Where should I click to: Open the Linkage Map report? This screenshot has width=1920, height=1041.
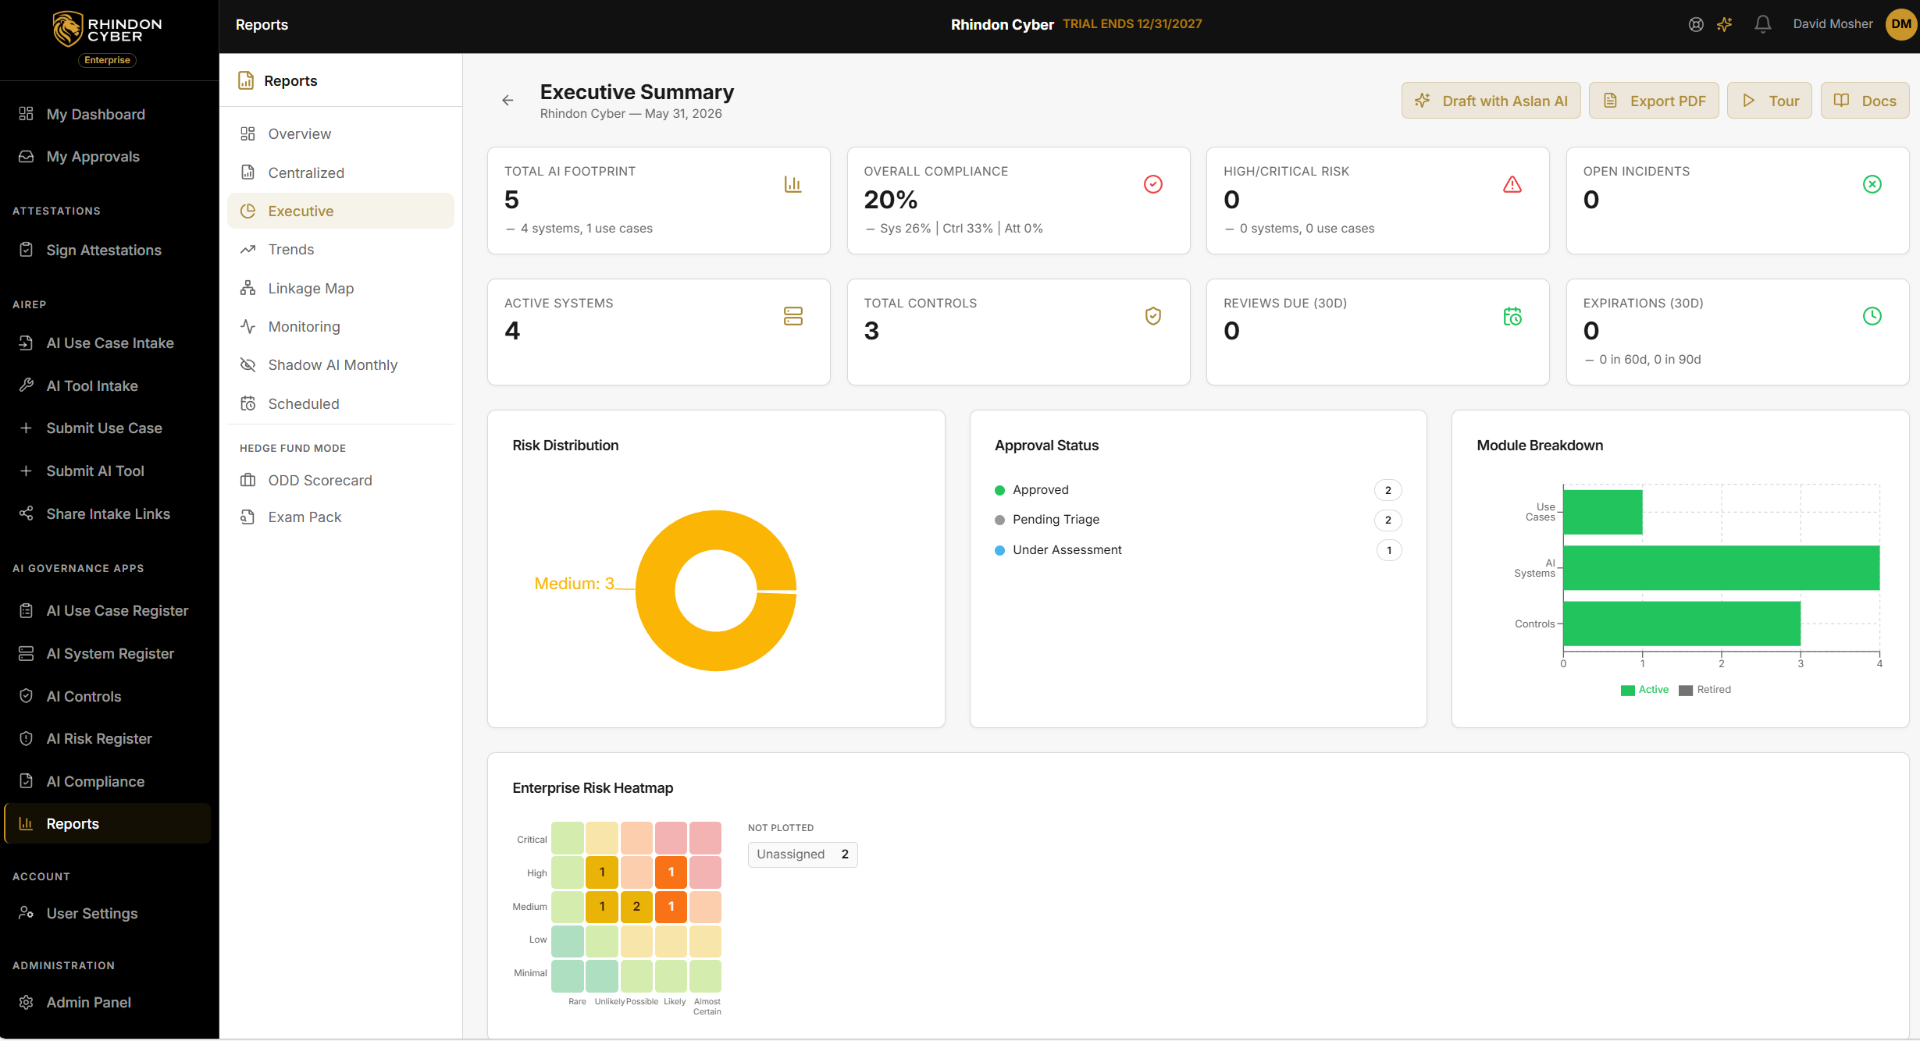tap(340, 288)
